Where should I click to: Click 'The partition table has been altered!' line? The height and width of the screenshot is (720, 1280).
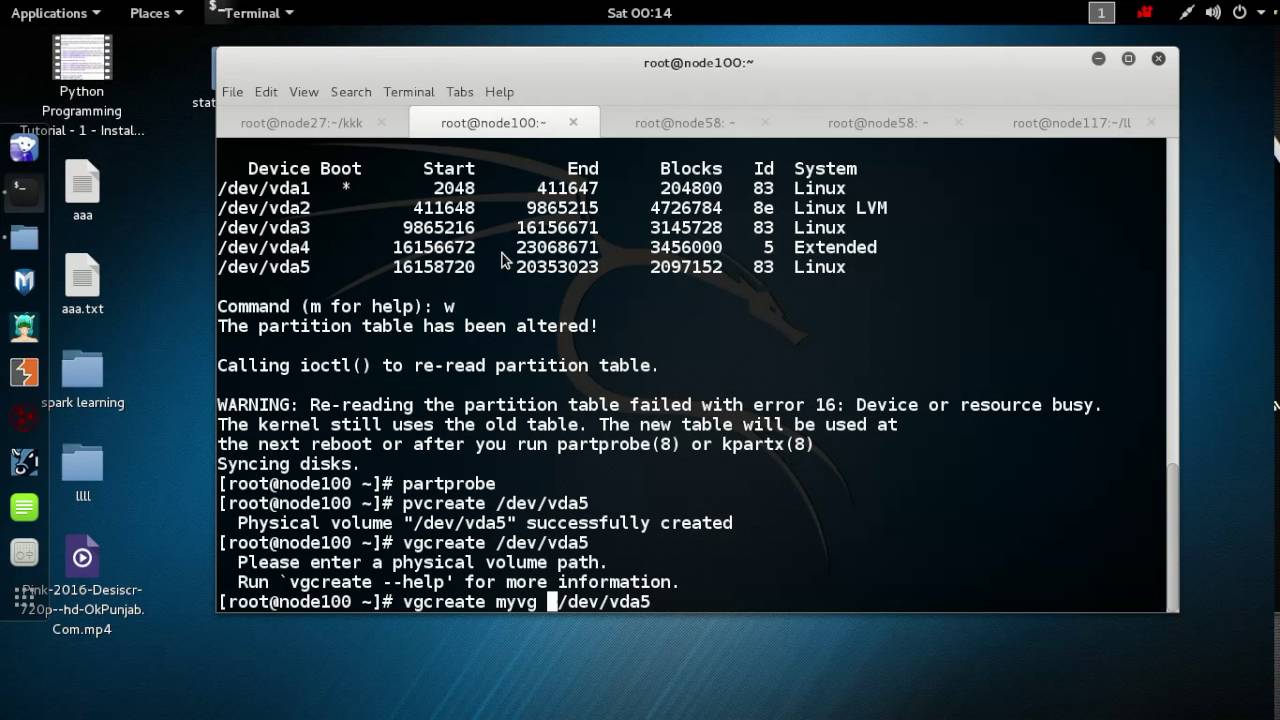(407, 326)
